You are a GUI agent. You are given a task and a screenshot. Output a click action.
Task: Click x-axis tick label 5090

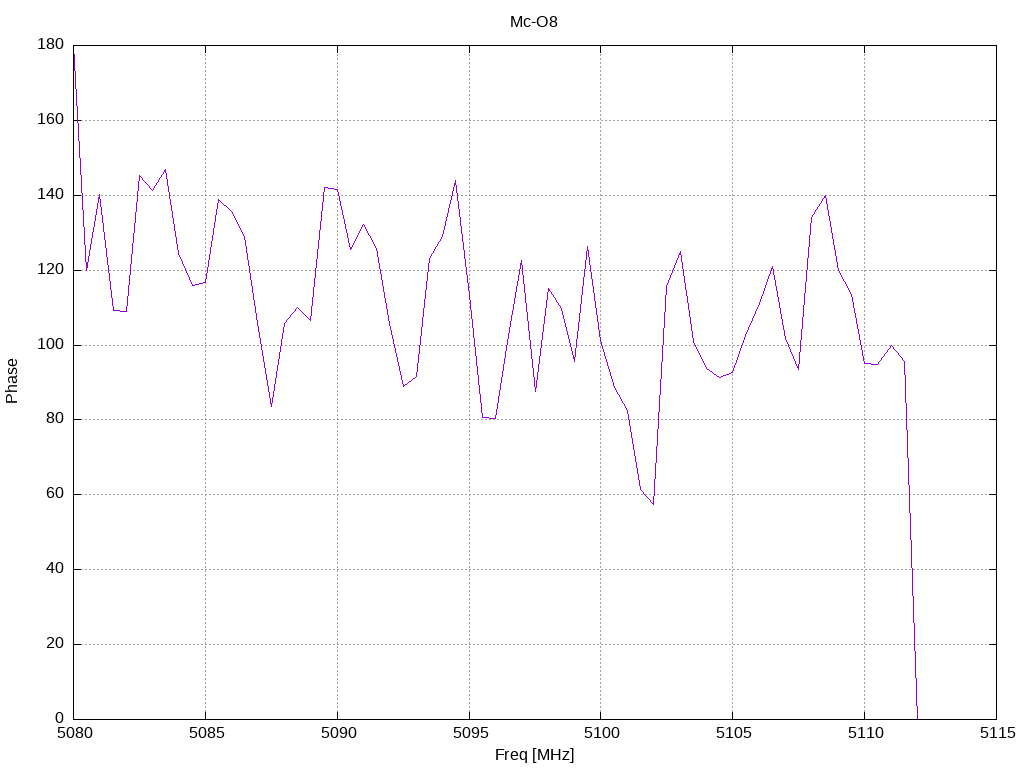[x=338, y=733]
